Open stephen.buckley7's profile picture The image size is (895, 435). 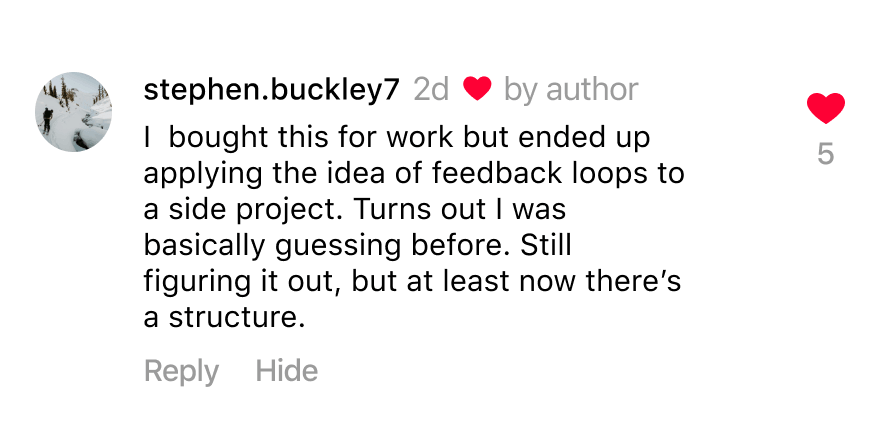74,112
